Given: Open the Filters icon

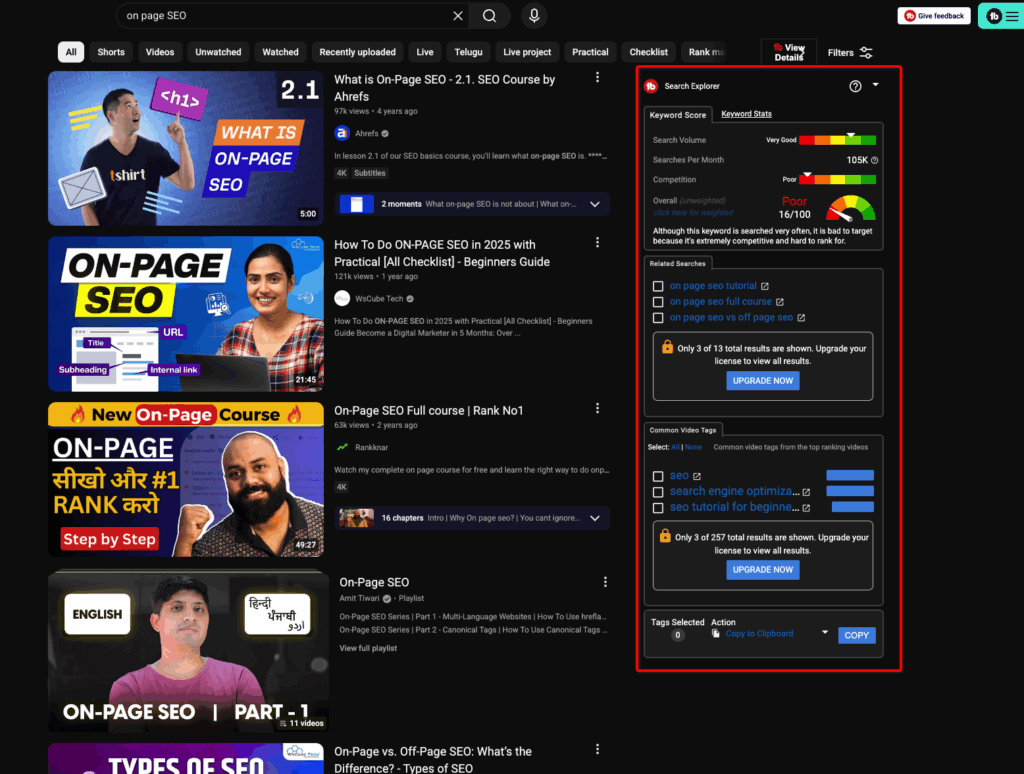Looking at the screenshot, I should point(866,53).
